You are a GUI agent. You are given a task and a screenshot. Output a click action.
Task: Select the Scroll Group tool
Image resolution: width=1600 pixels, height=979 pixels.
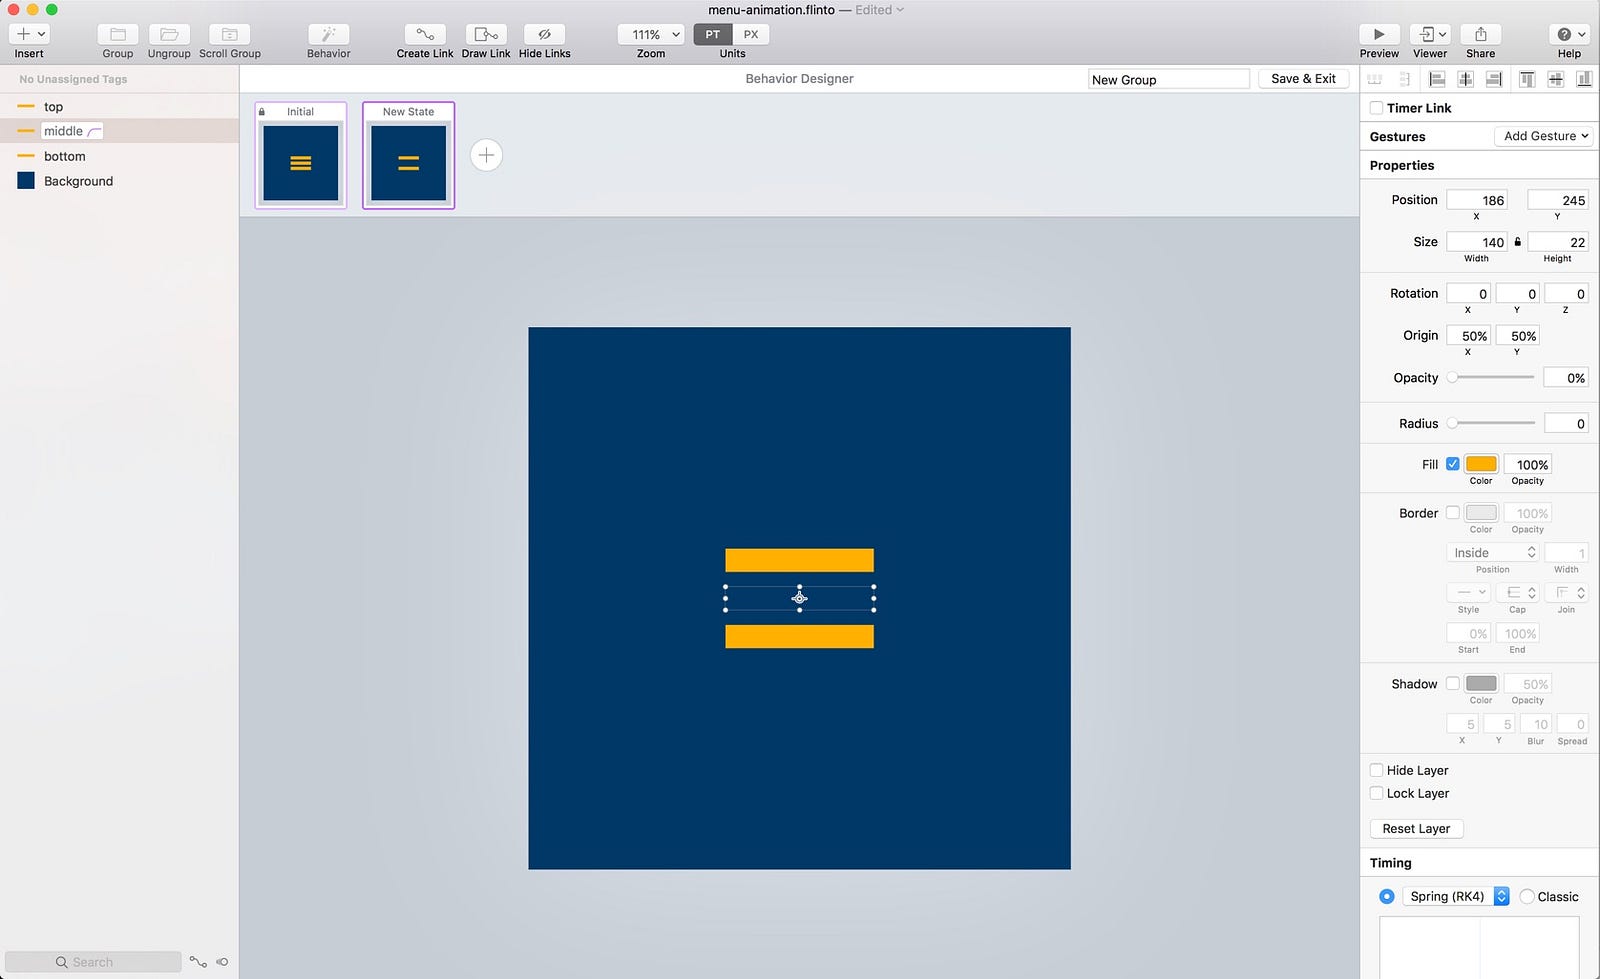click(230, 35)
